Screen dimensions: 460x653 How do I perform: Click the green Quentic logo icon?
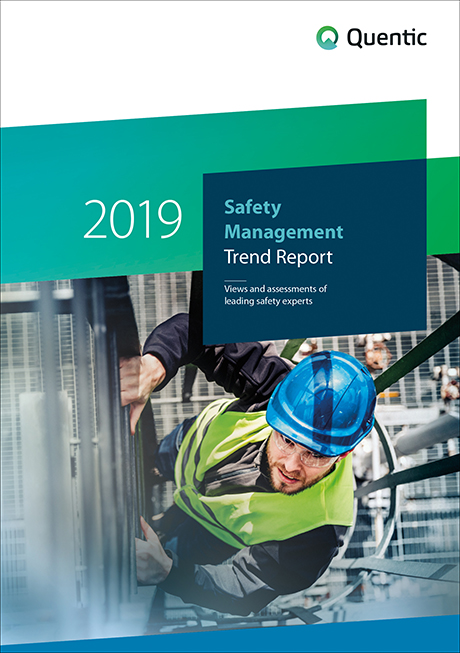tap(327, 38)
